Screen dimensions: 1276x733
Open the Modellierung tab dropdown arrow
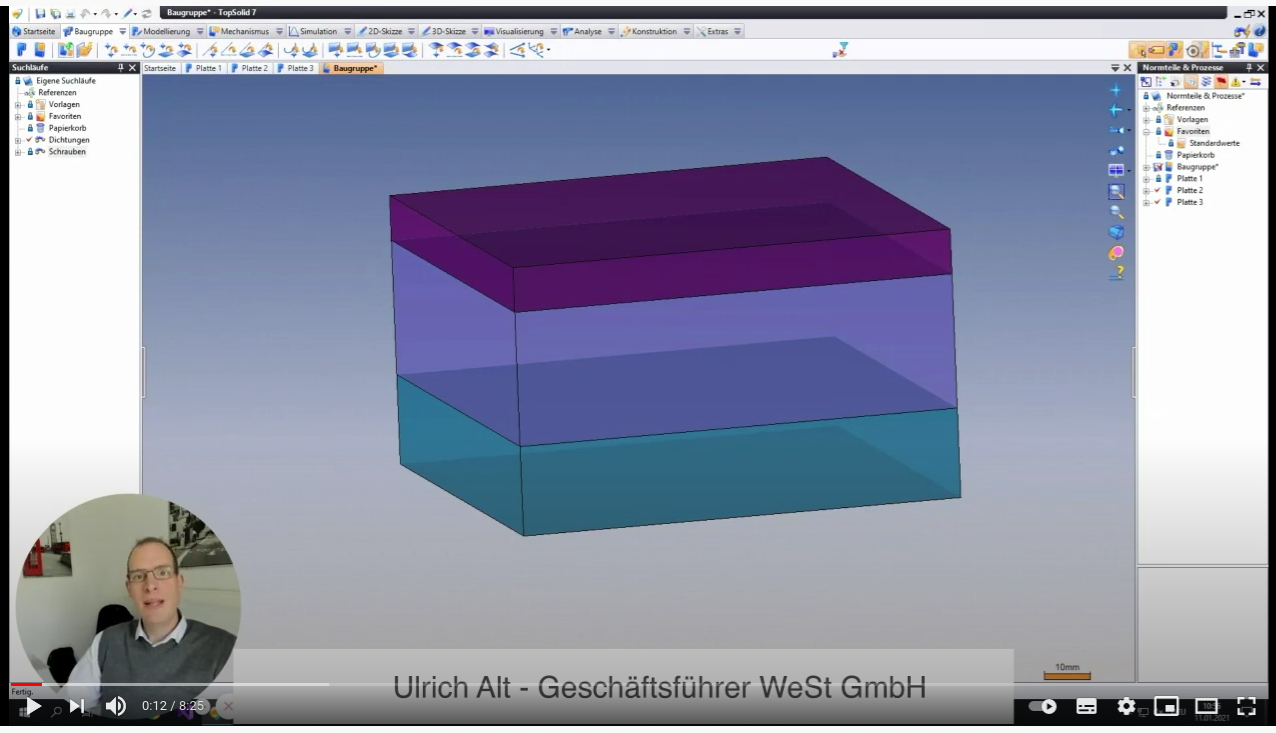(x=198, y=32)
